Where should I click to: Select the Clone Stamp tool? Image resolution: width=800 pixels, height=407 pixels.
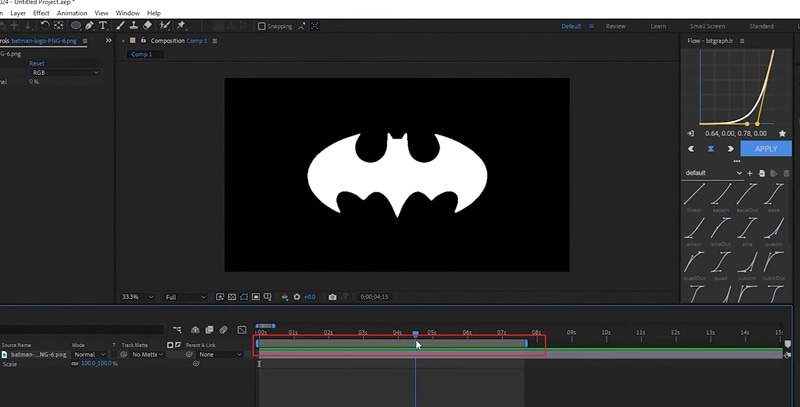[x=134, y=25]
